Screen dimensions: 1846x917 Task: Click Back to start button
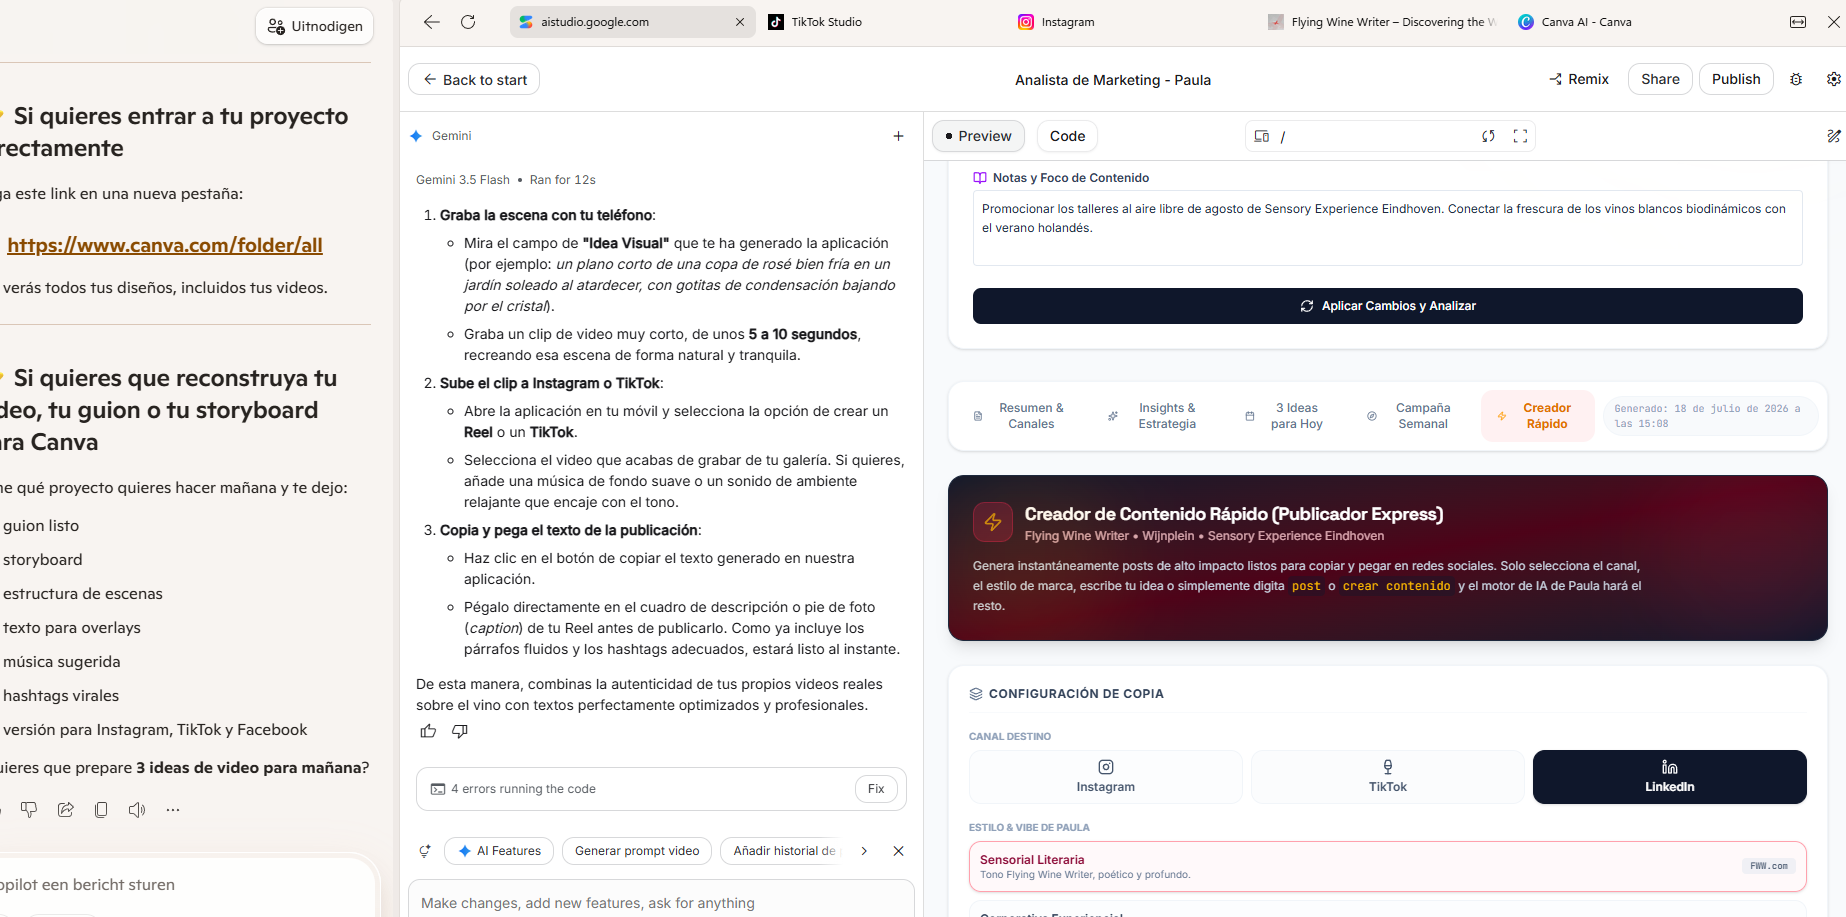474,80
